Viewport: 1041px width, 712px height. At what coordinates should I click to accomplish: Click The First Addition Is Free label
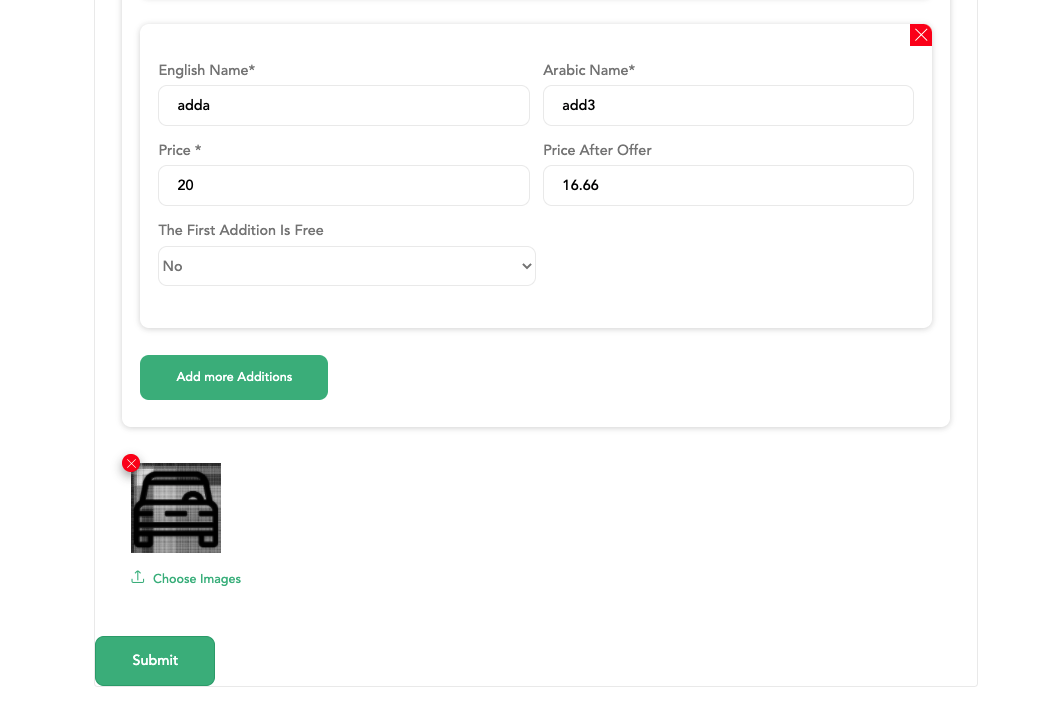tap(241, 230)
